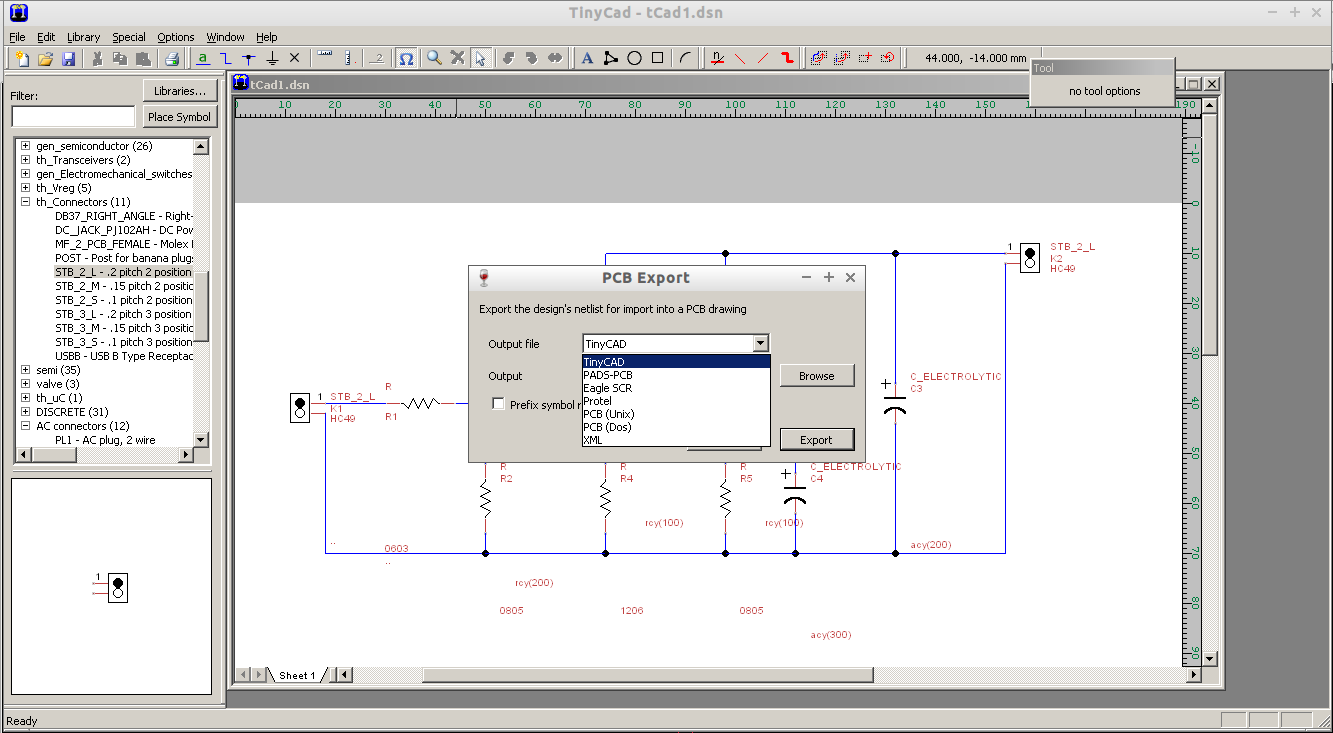The height and width of the screenshot is (733, 1333).
Task: Toggle the Prefix symbol checkbox
Action: [497, 403]
